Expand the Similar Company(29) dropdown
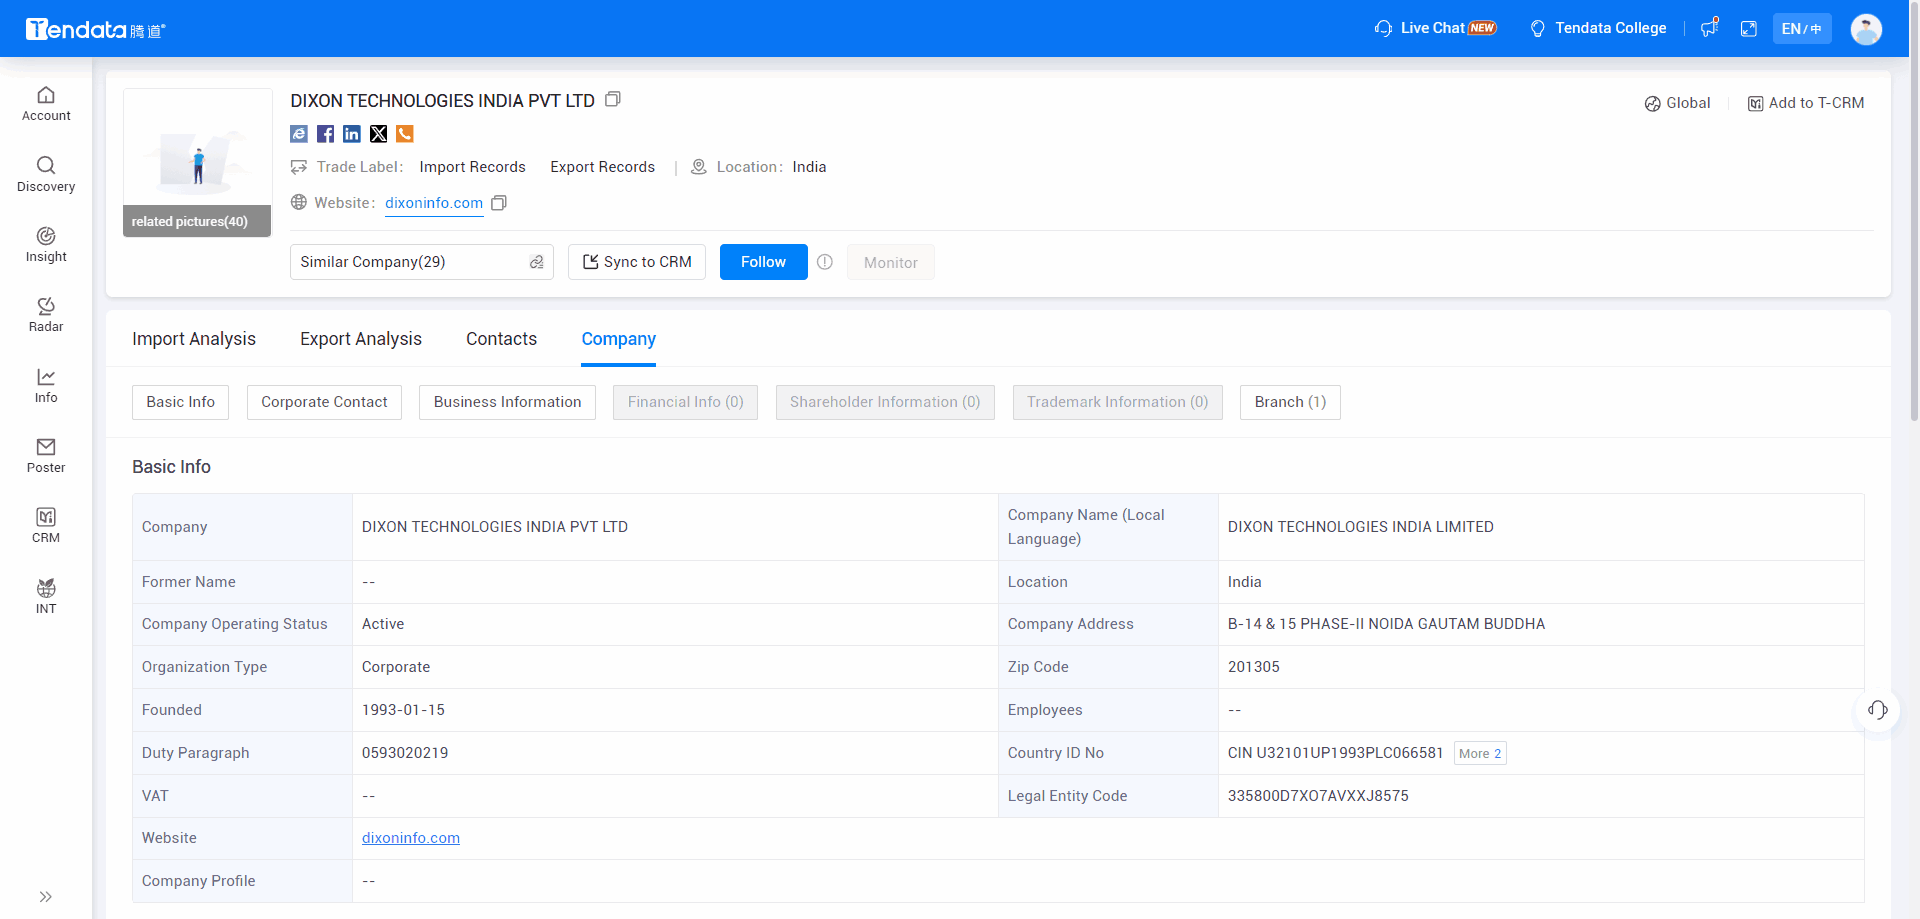Screen dimensions: 1920x919 (x=421, y=262)
